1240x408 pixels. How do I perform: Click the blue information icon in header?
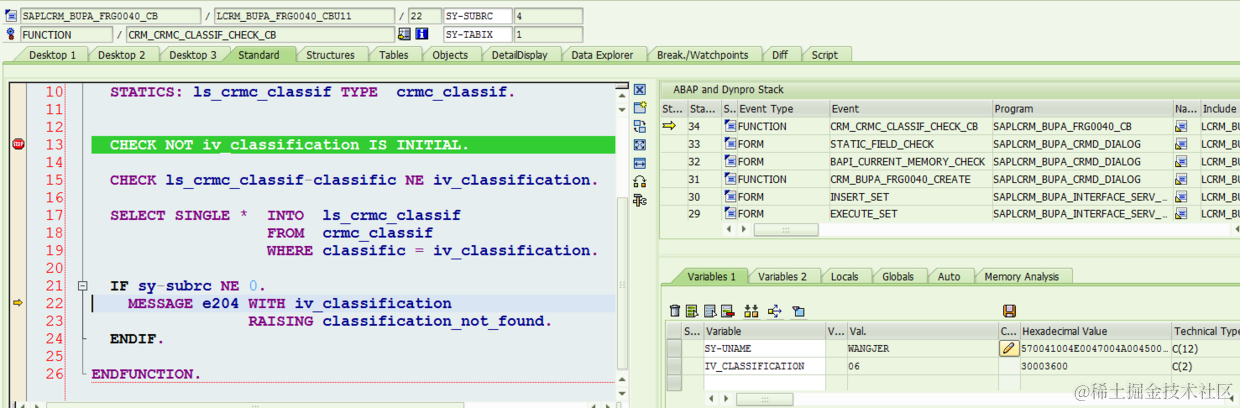point(421,34)
